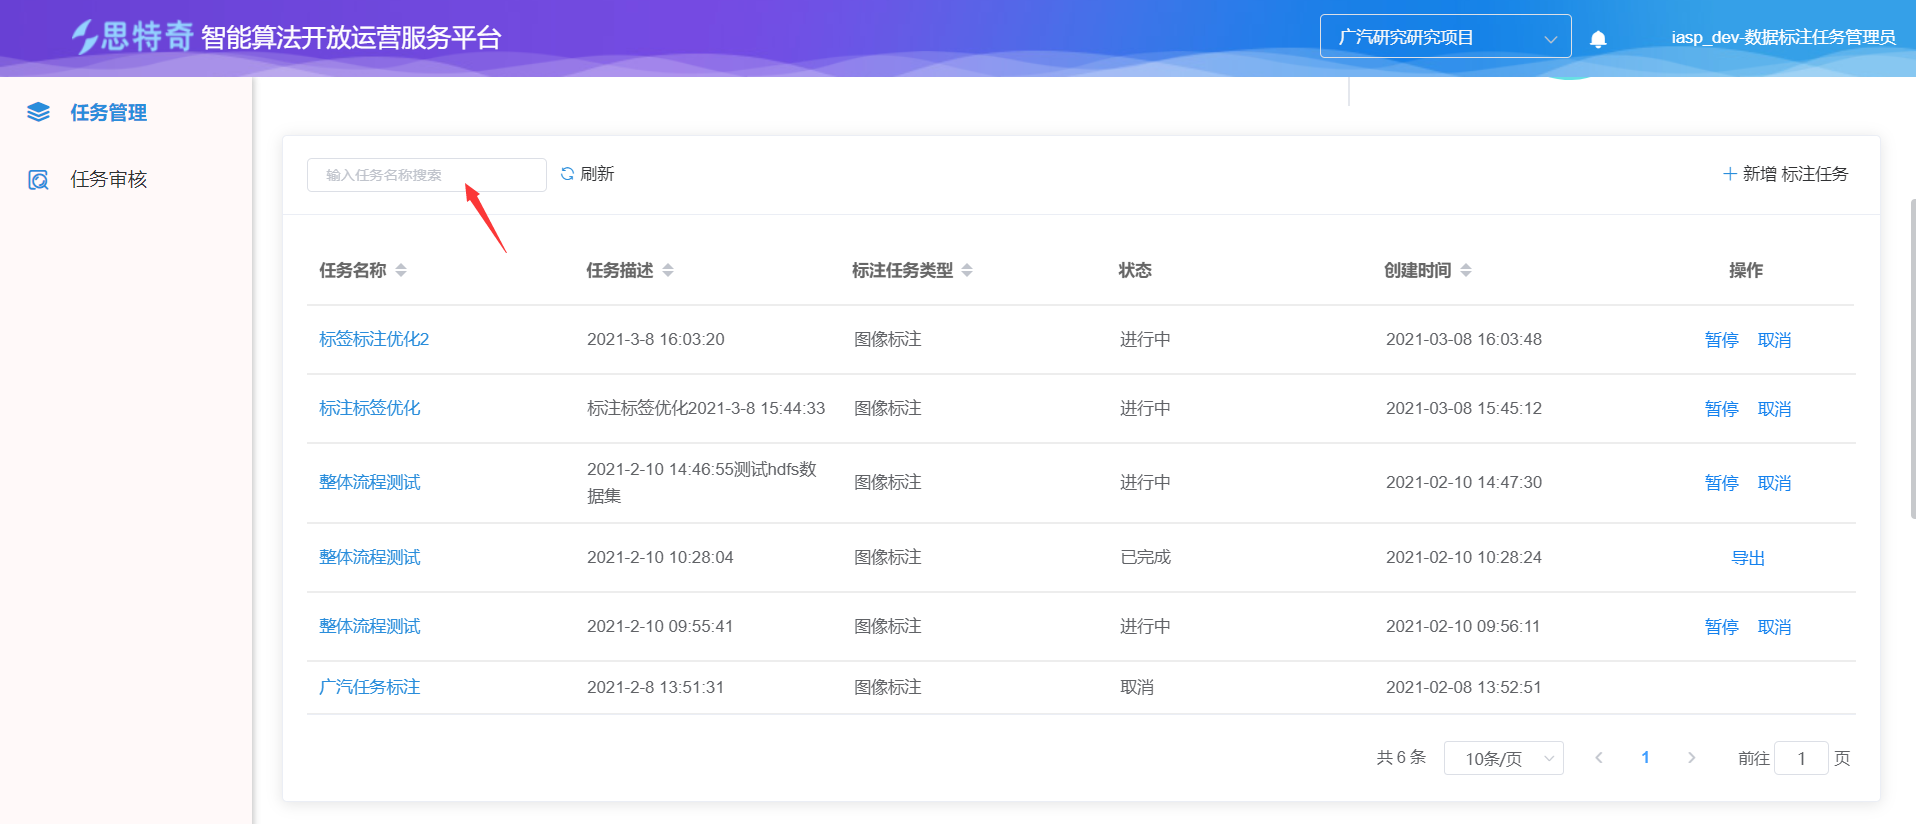Pause the task created 2021-02-10 14:47:30
The height and width of the screenshot is (824, 1916).
point(1722,483)
